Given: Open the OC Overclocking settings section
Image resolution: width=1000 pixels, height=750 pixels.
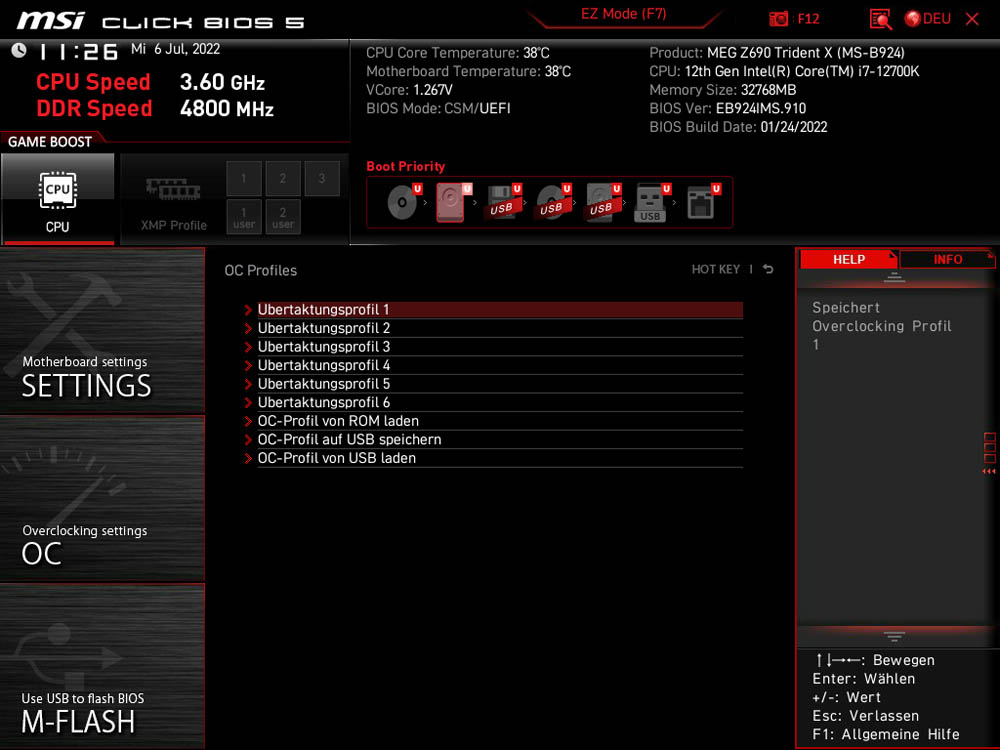Looking at the screenshot, I should (102, 499).
